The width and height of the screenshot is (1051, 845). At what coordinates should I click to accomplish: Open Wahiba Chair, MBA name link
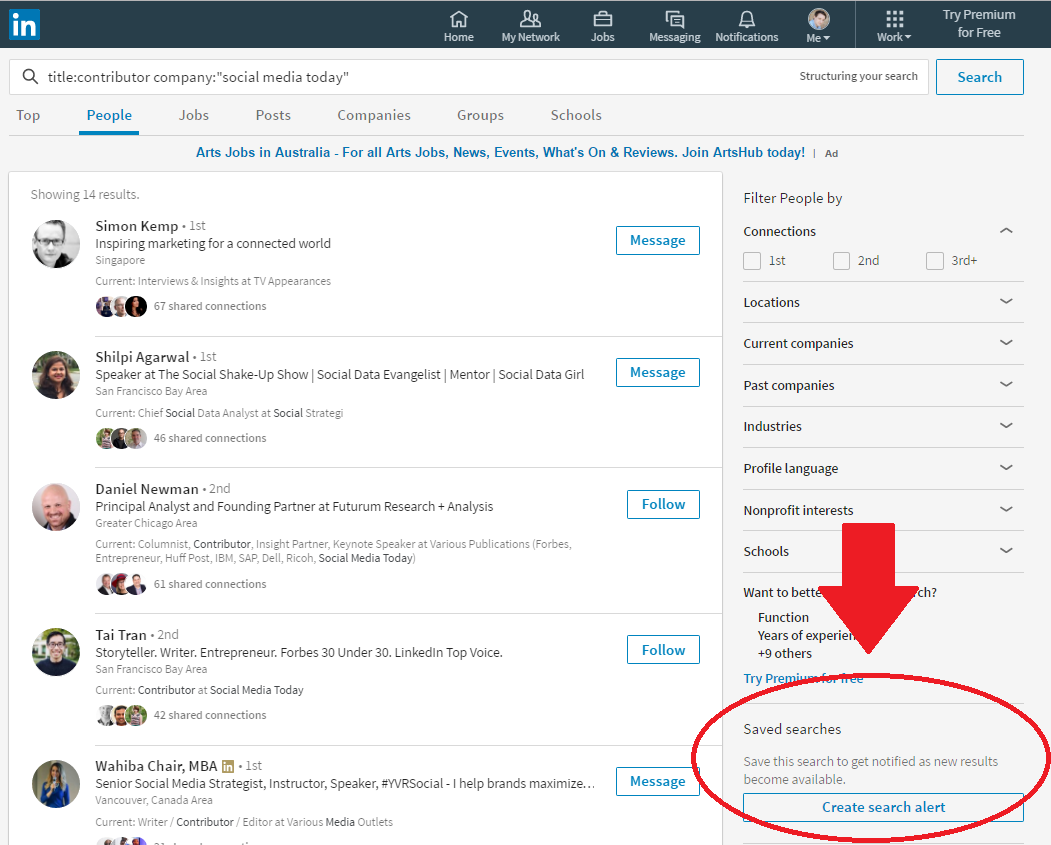156,766
